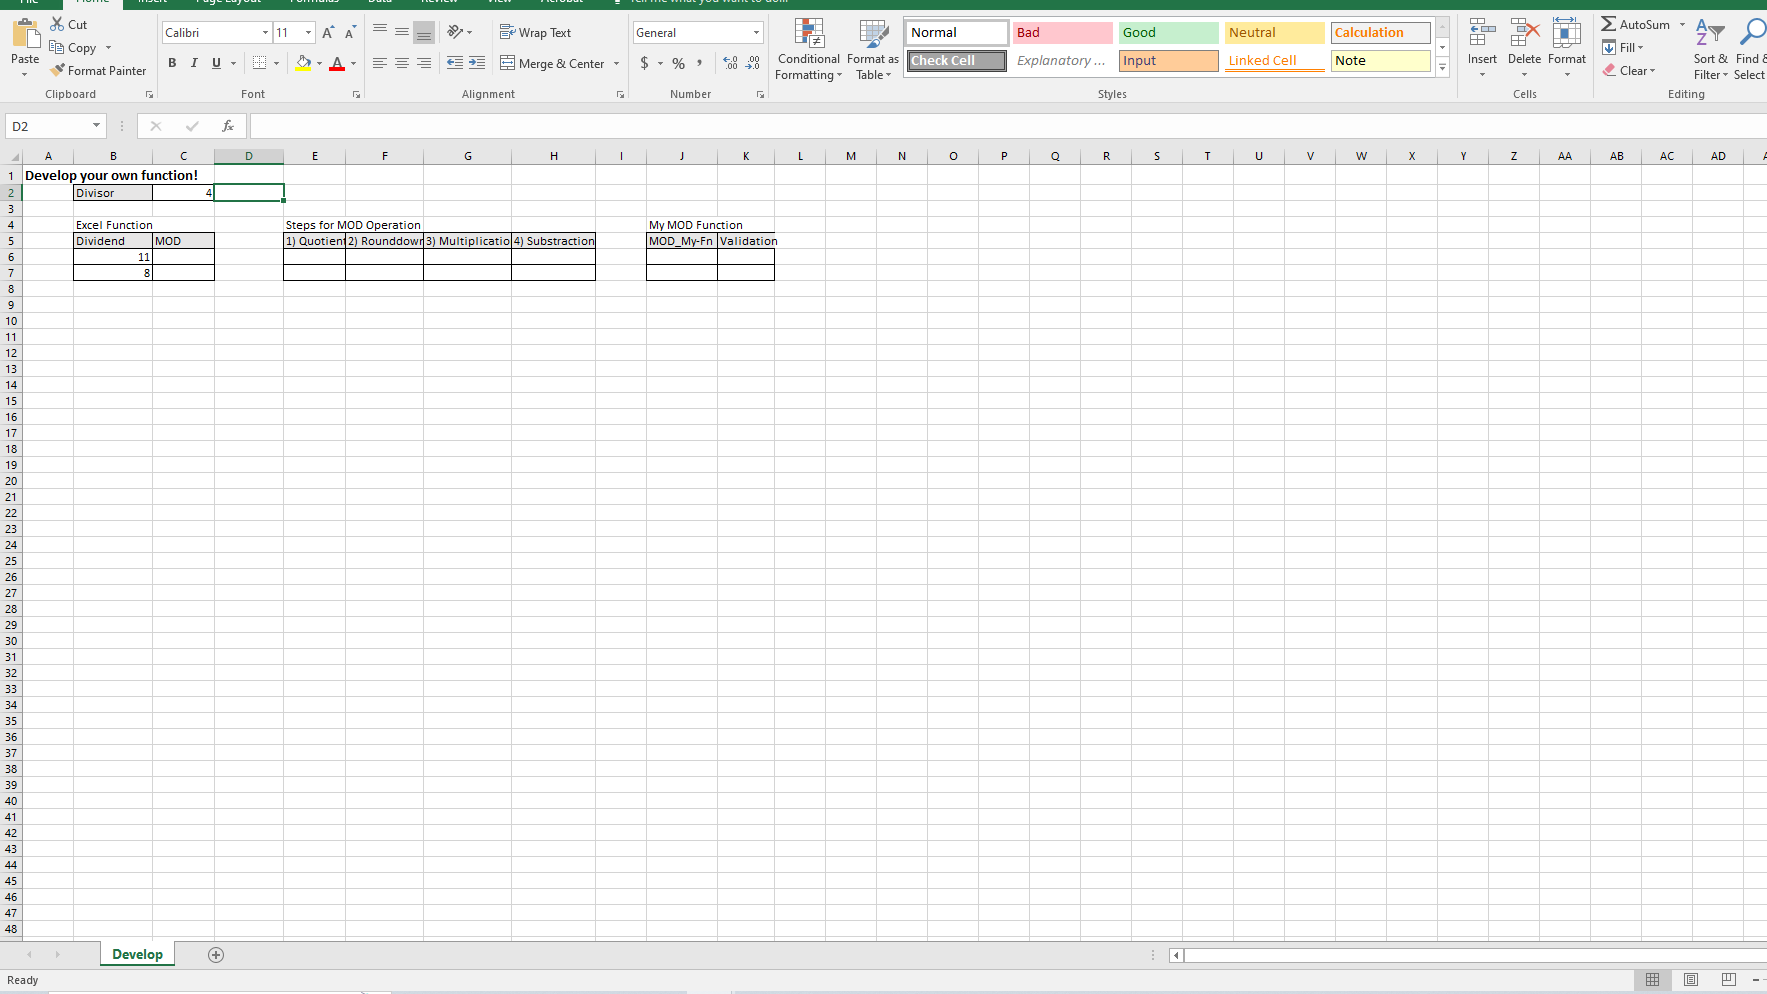Select the Format Painter tool
1767x994 pixels.
tap(98, 70)
